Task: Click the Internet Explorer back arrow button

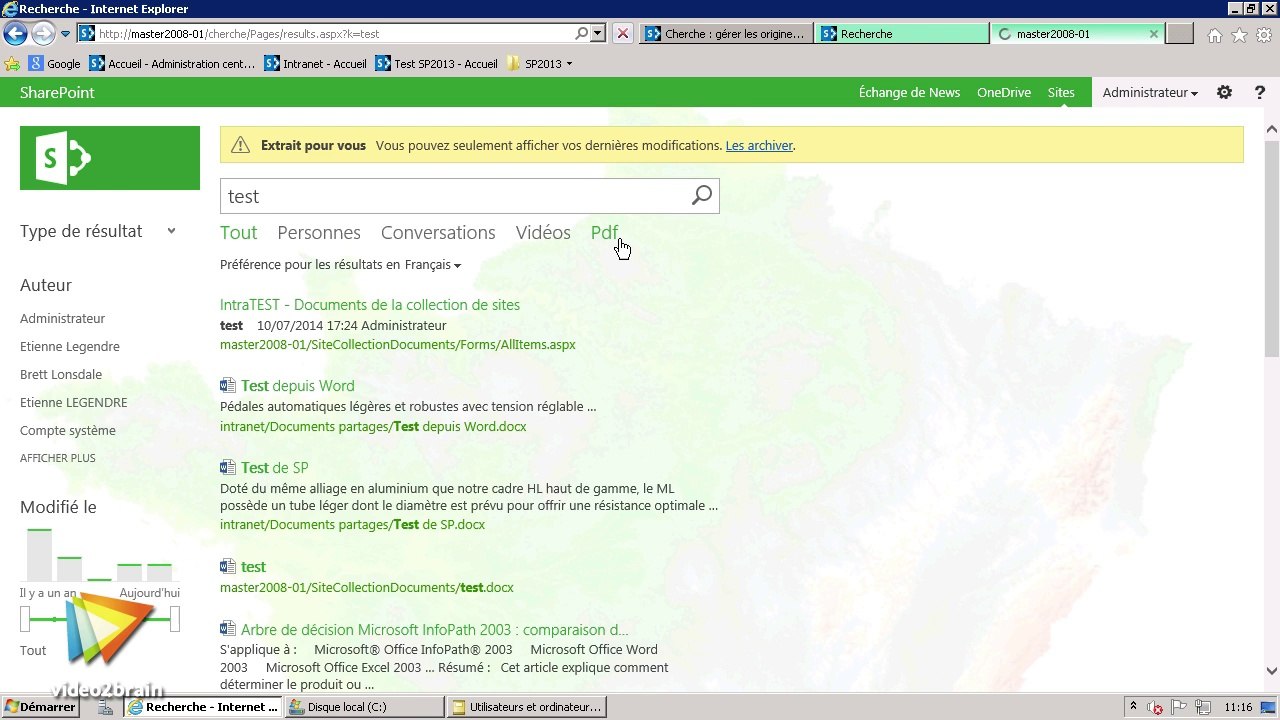Action: pyautogui.click(x=15, y=34)
